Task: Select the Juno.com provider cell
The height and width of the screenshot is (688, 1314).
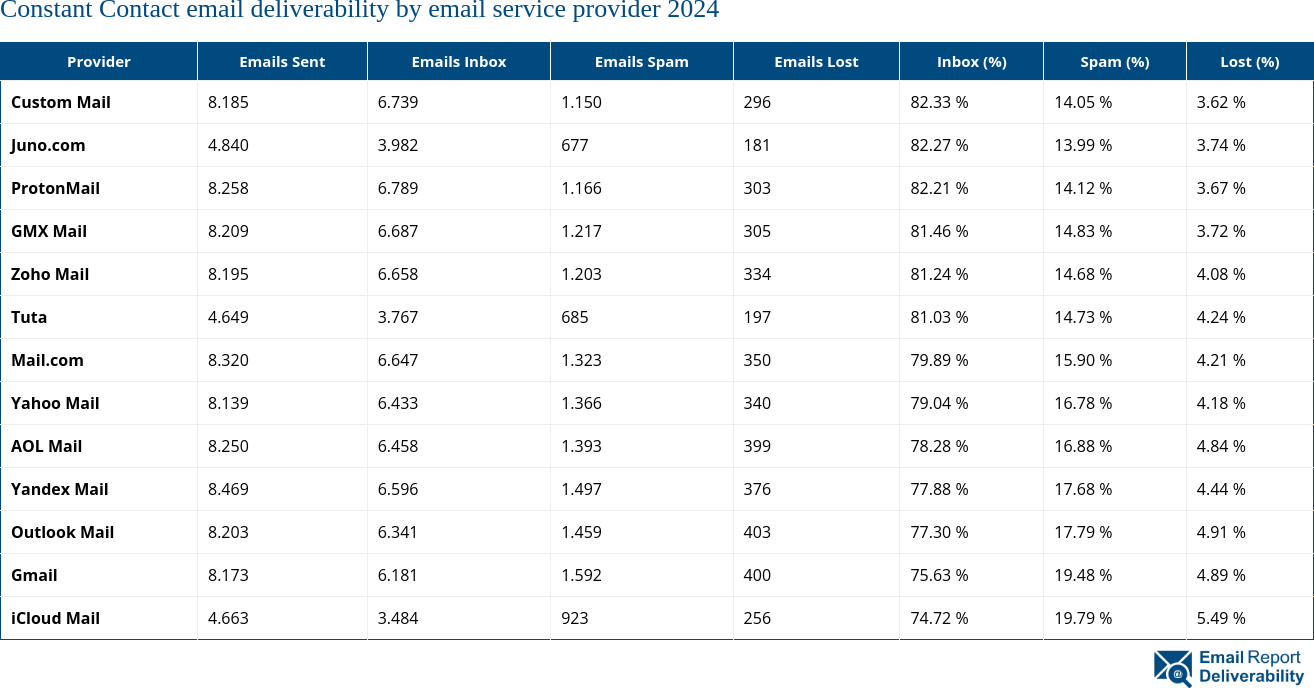Action: (x=99, y=145)
